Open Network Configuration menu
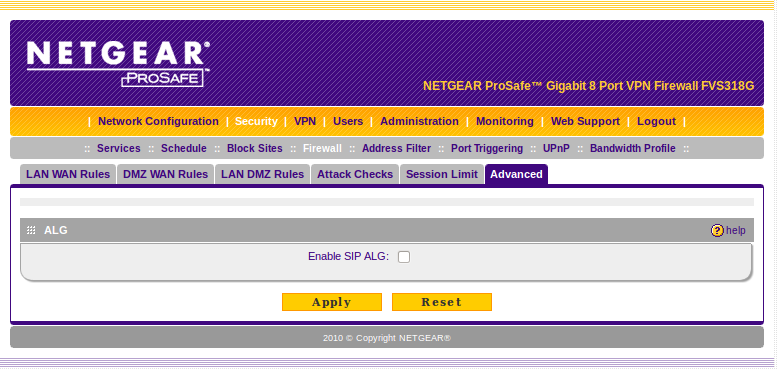 point(158,121)
